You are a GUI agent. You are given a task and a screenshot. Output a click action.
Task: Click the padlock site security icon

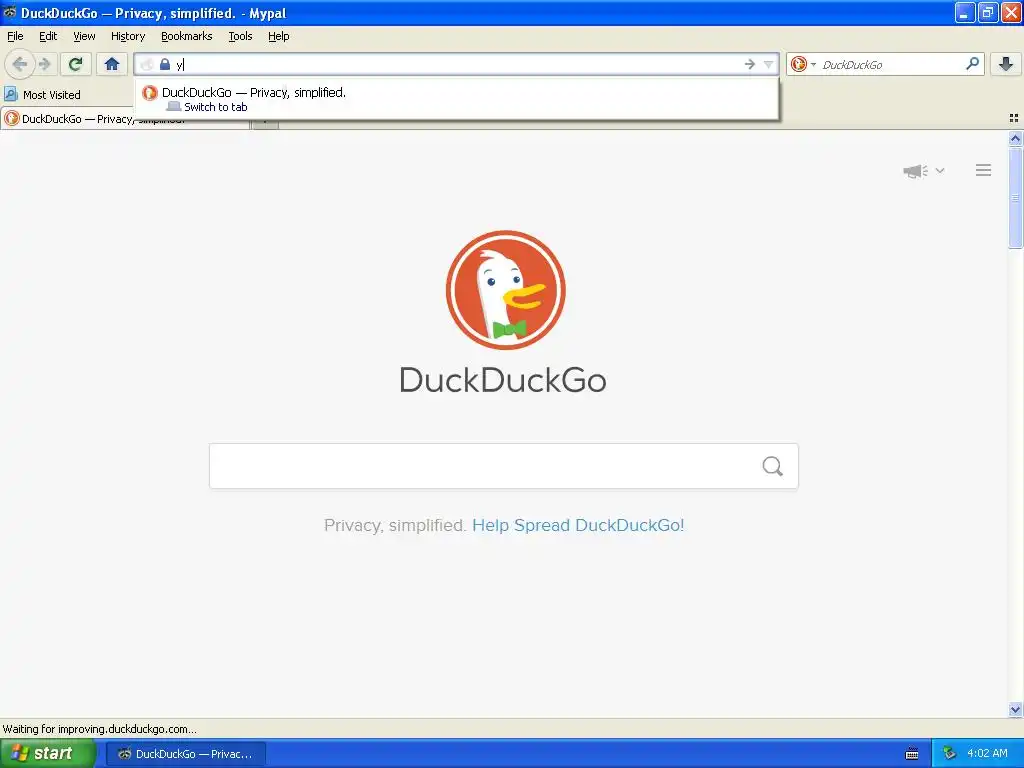point(165,64)
